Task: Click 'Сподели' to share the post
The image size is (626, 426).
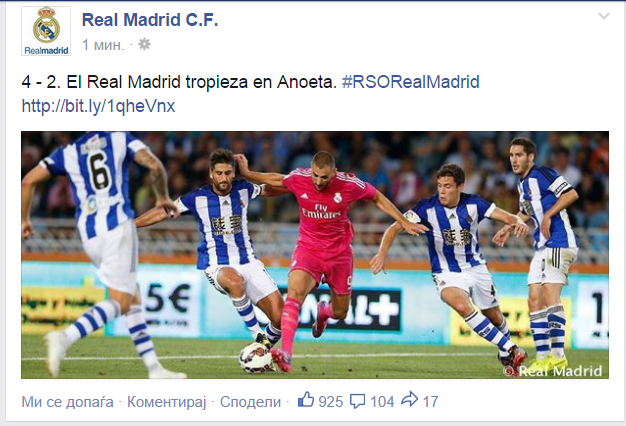Action: coord(250,402)
